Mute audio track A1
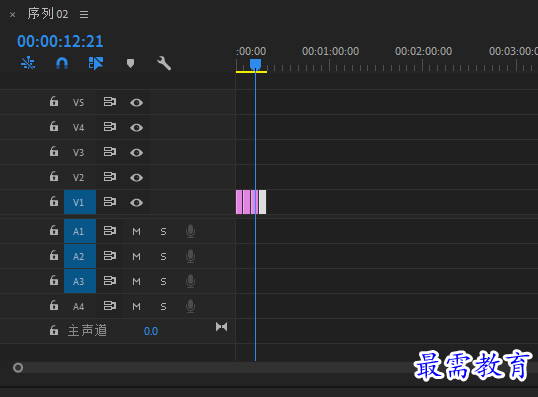This screenshot has height=397, width=538. [137, 232]
